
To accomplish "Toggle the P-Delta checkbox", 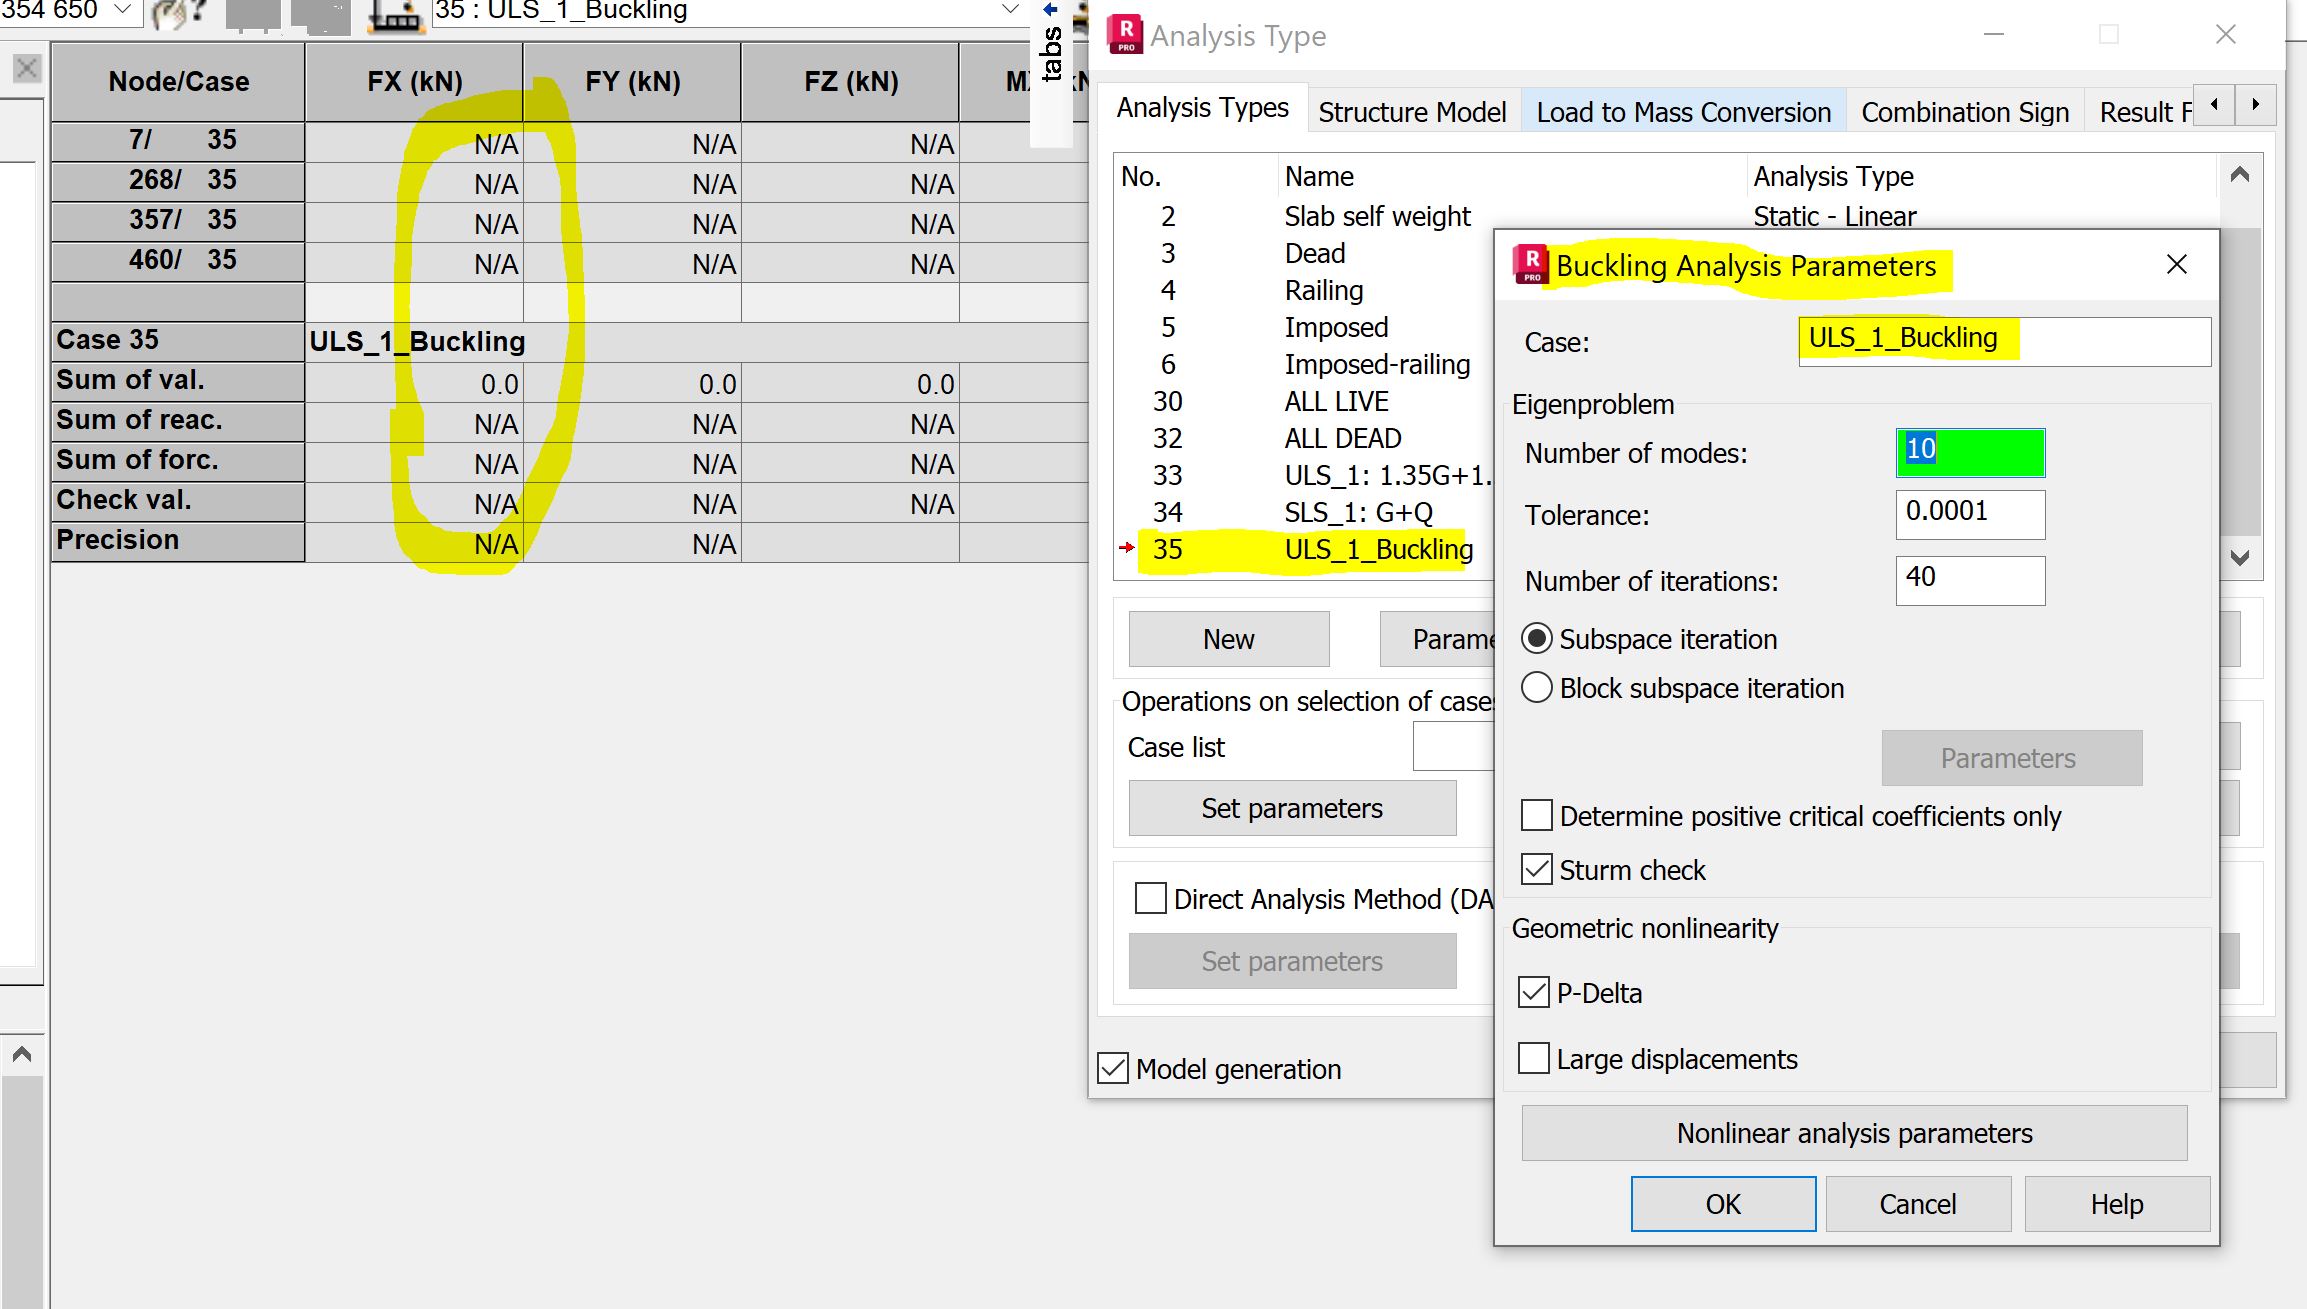I will pyautogui.click(x=1534, y=992).
